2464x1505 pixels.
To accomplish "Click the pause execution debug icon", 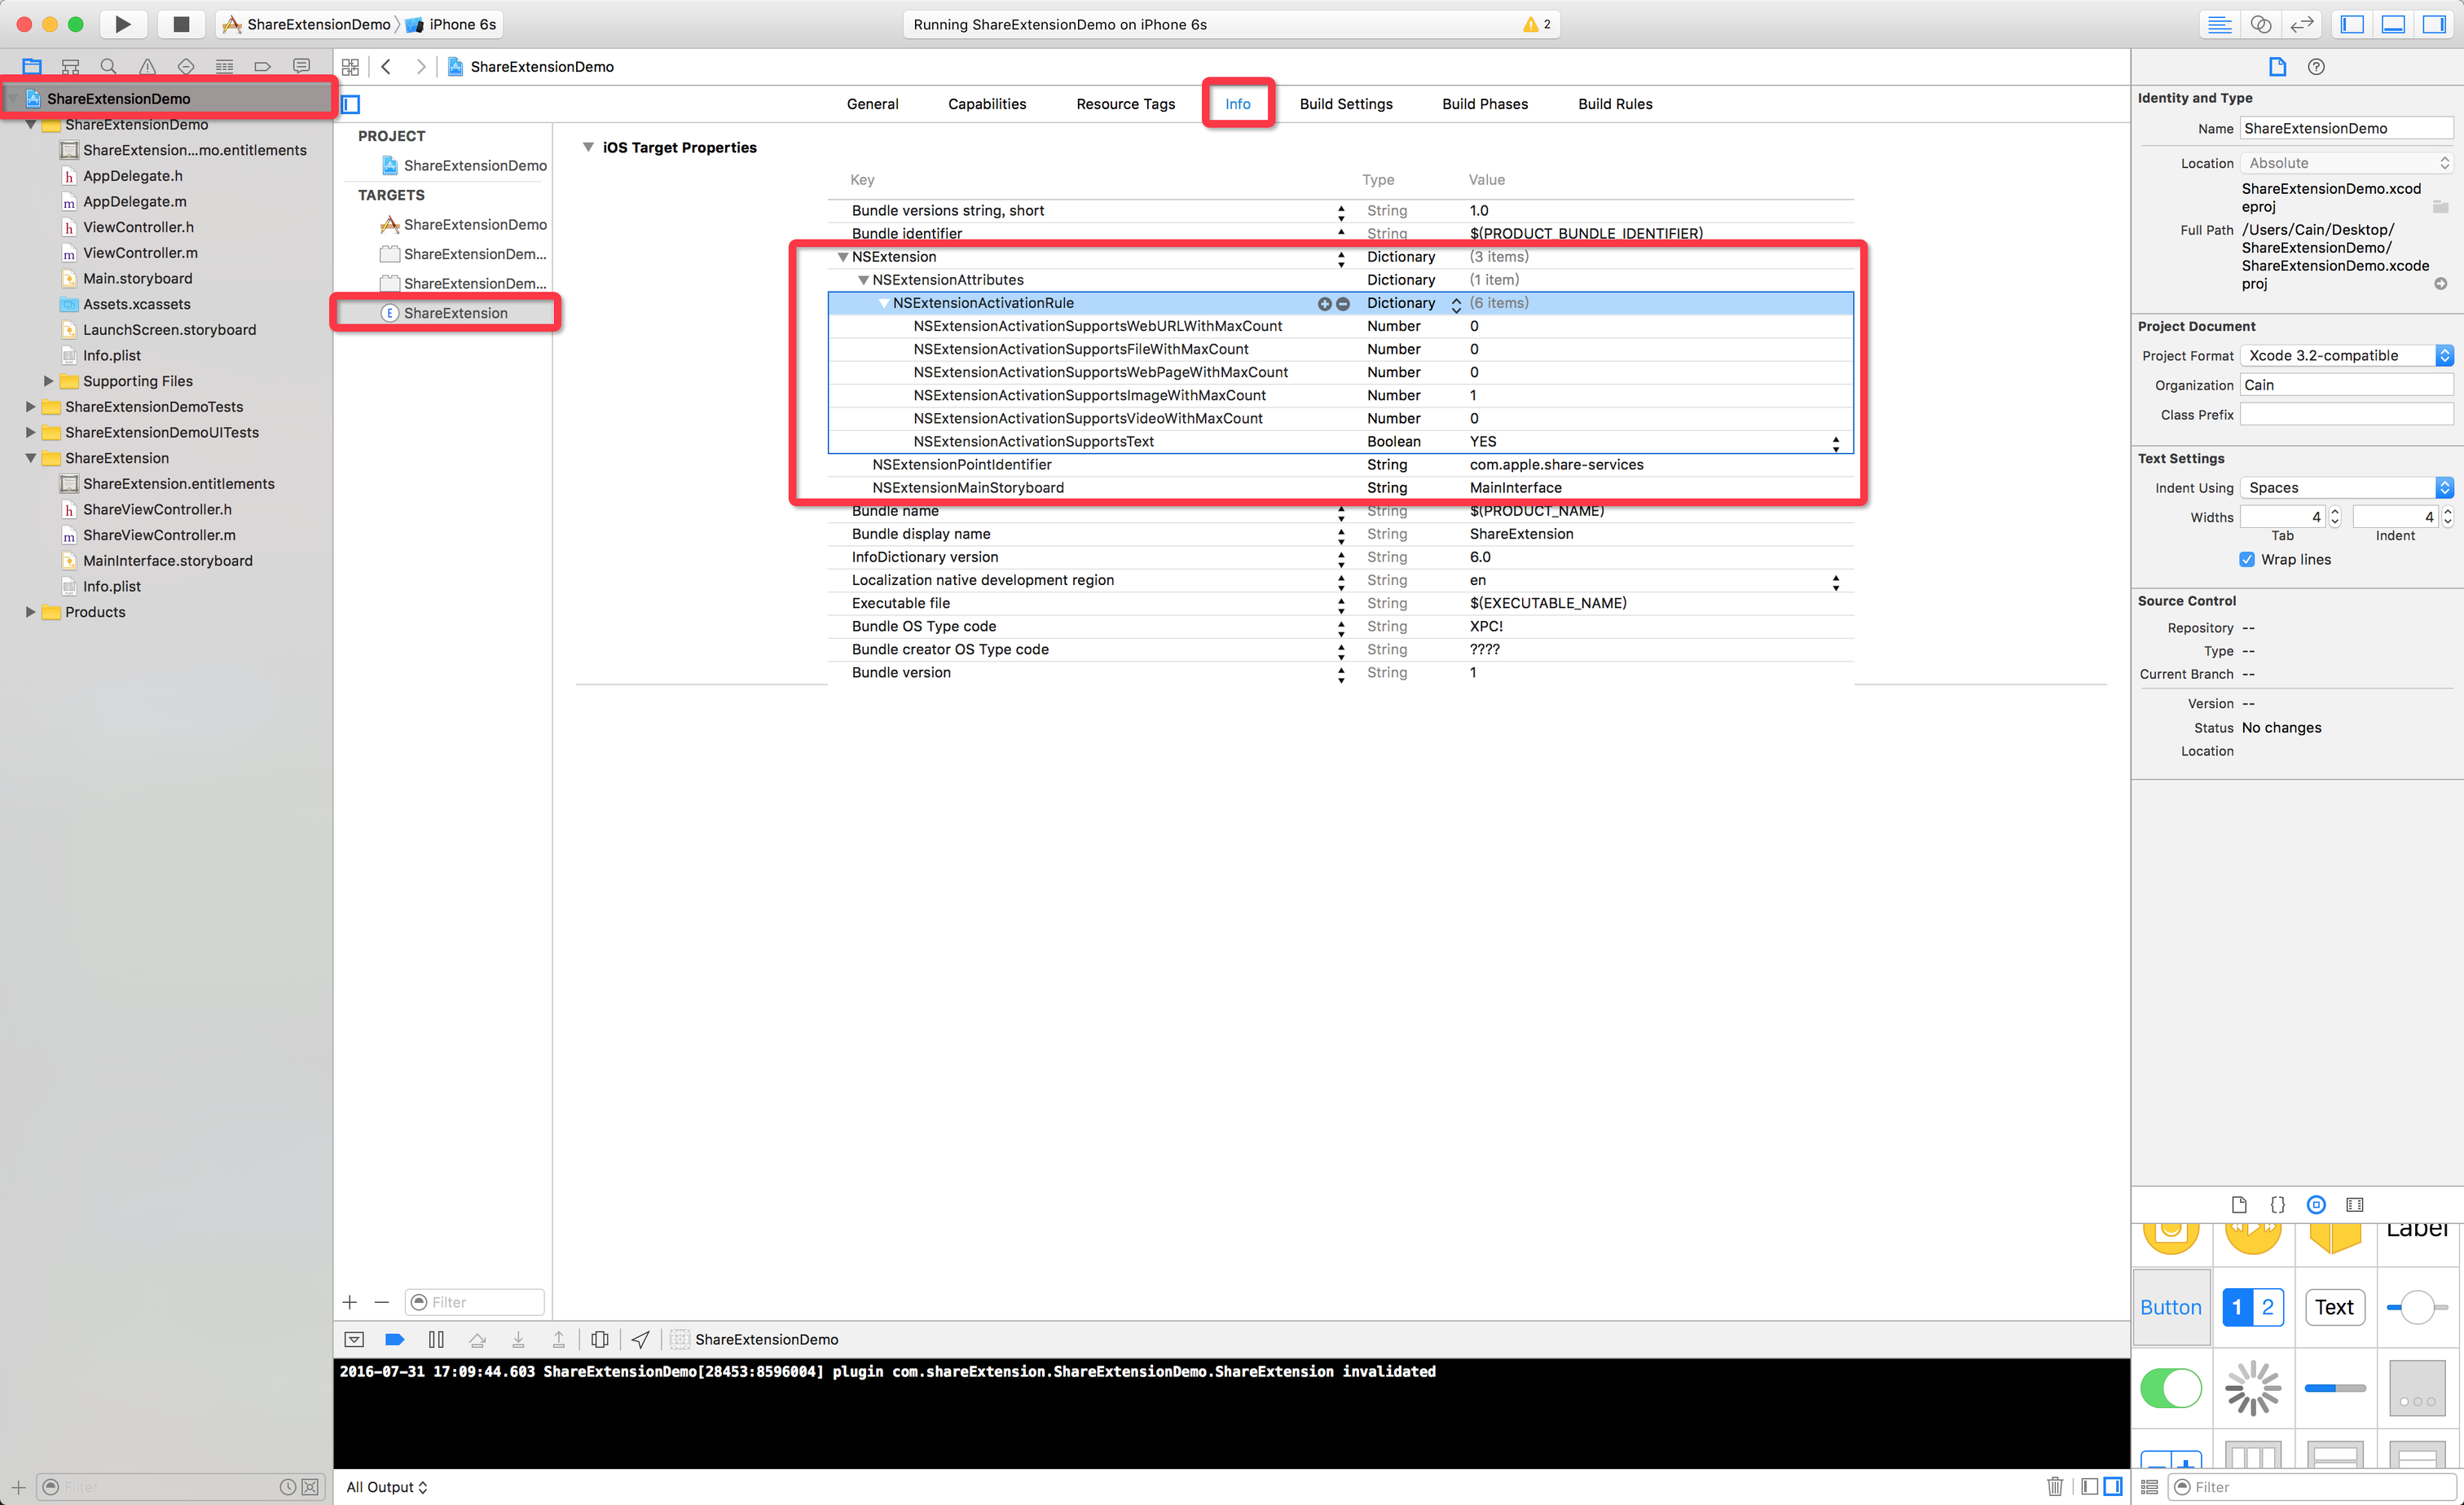I will click(x=436, y=1339).
